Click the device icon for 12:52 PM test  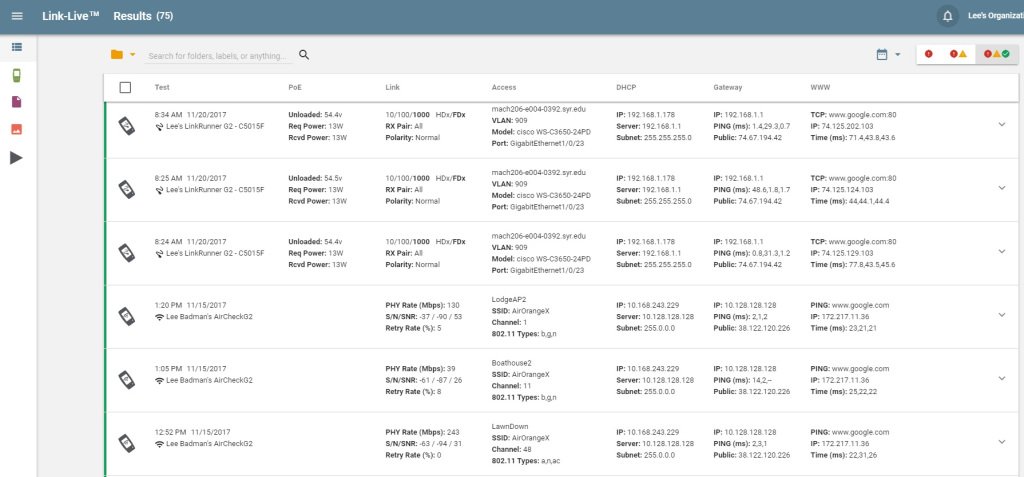click(126, 443)
